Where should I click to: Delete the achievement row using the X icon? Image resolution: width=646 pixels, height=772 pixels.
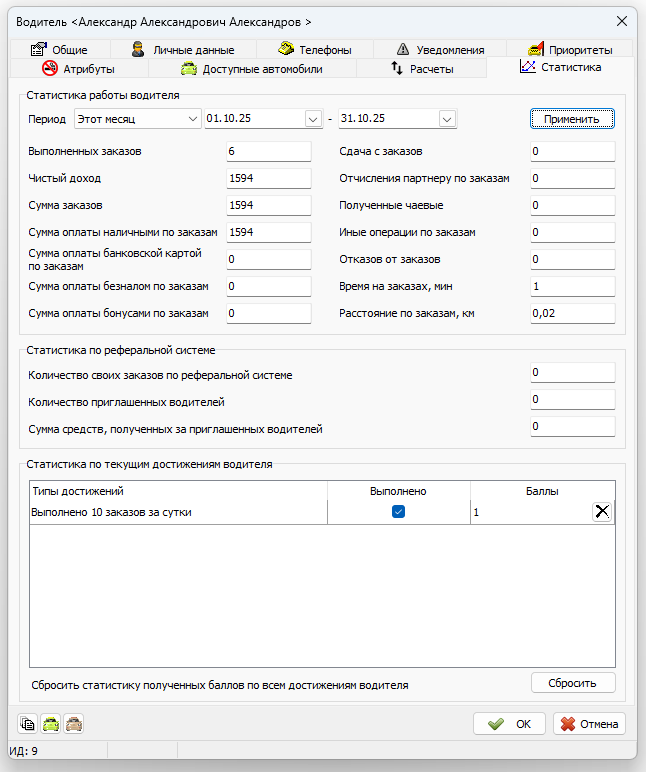(602, 512)
